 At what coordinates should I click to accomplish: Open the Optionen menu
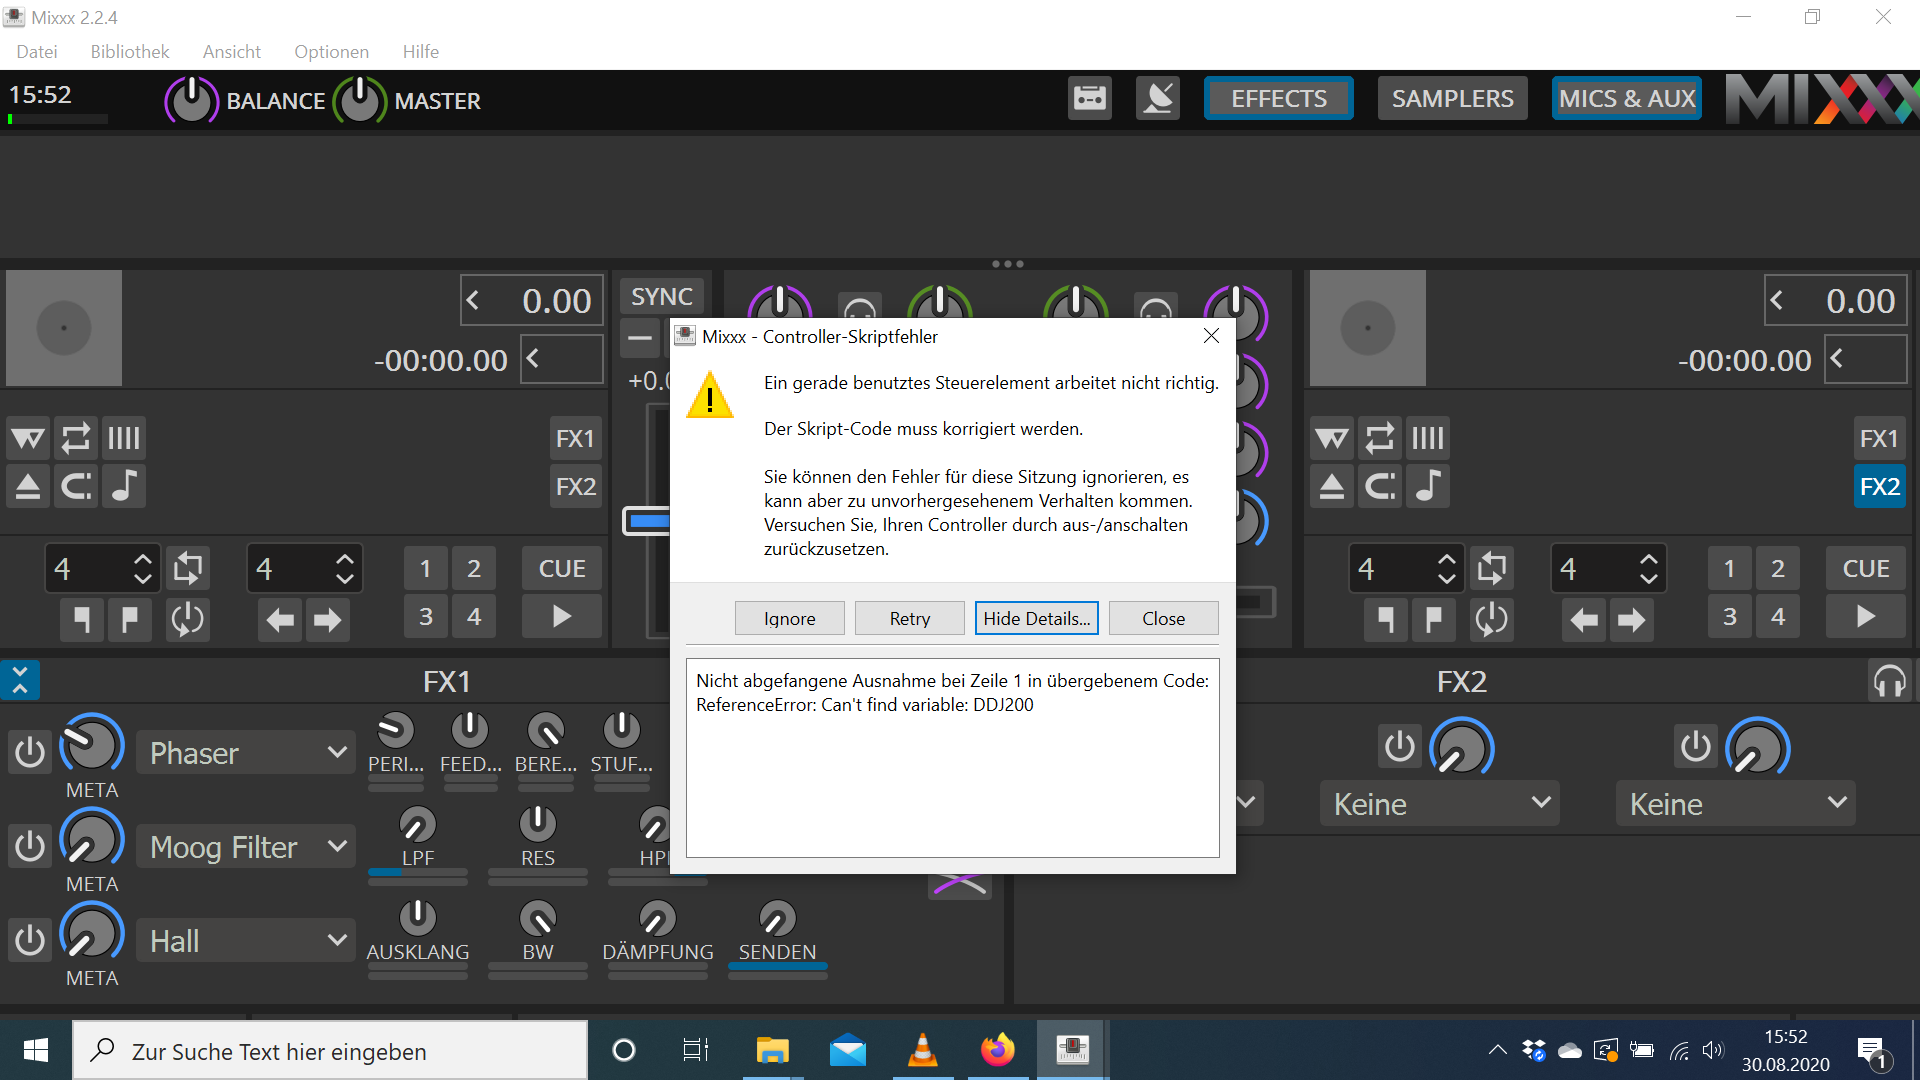tap(331, 51)
